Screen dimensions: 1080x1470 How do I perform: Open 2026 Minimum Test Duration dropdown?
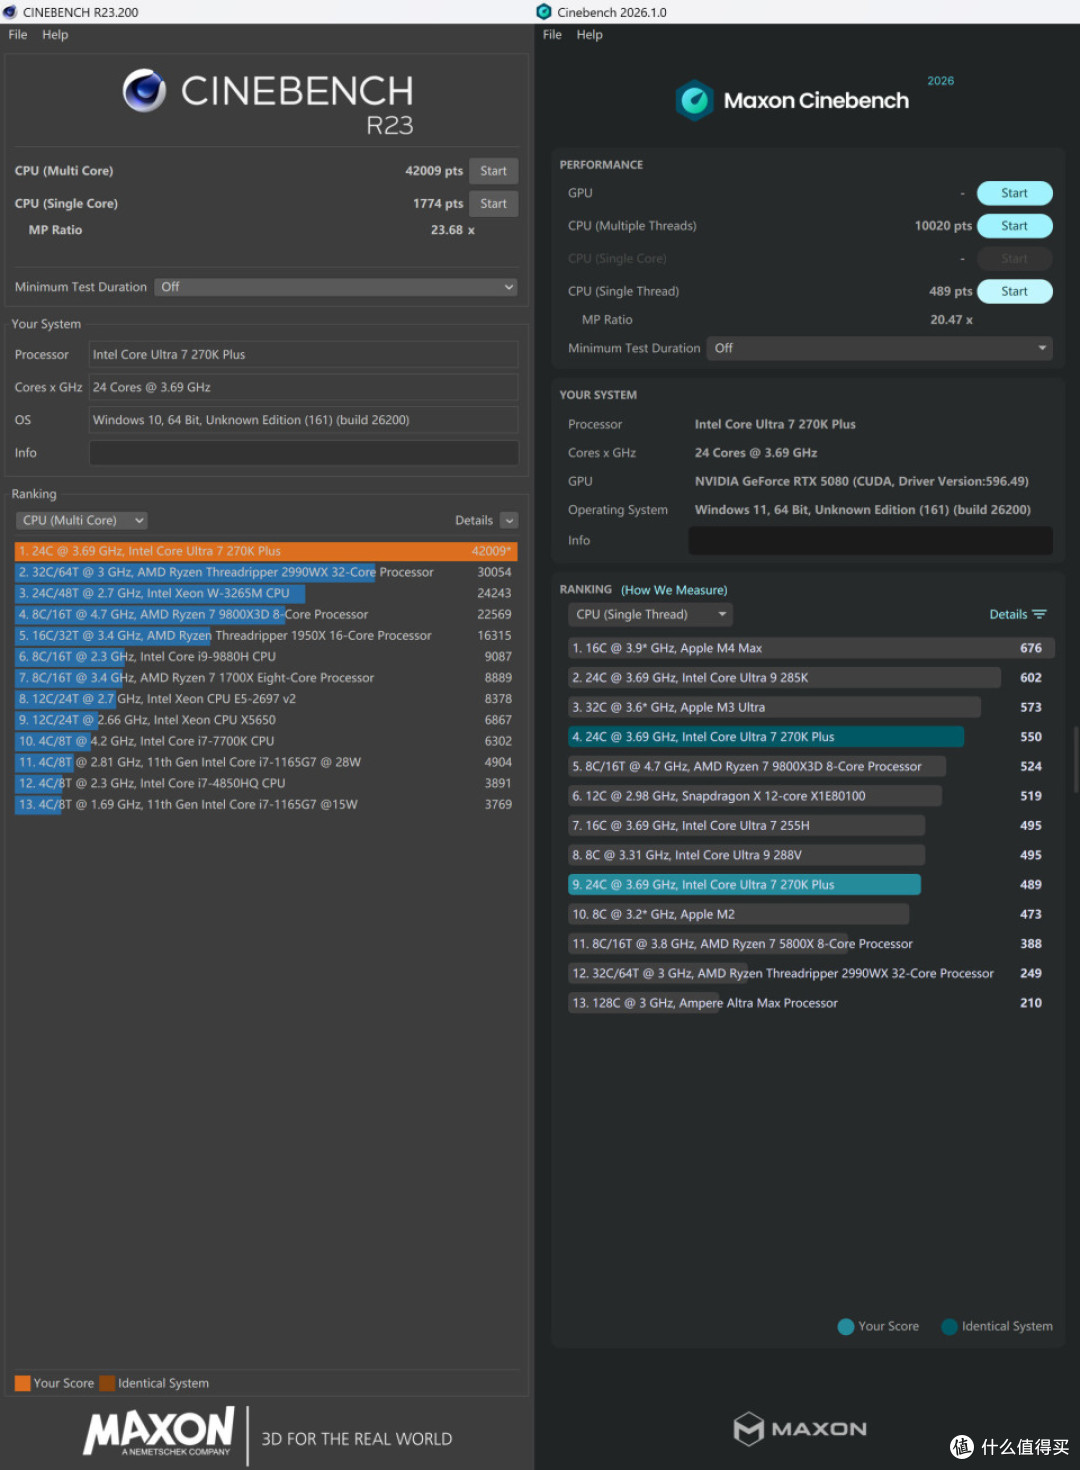pos(879,348)
